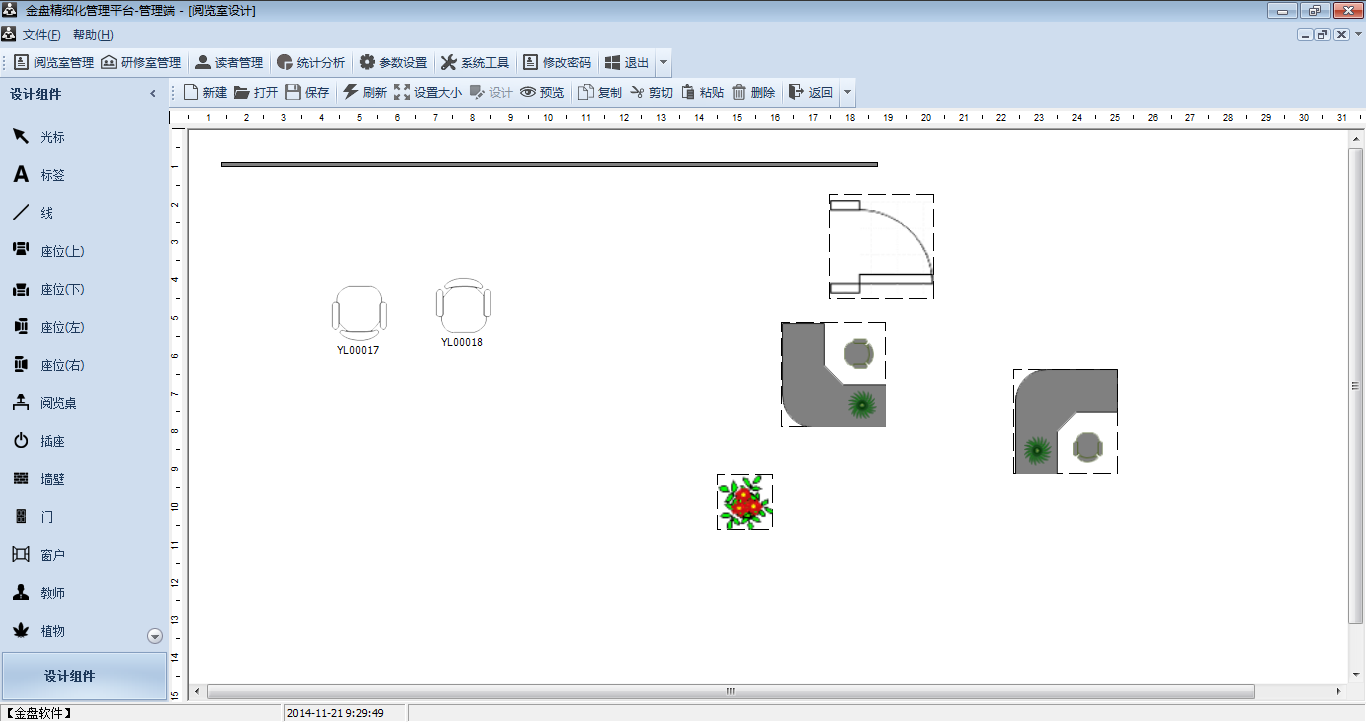Open the 帮助(H) menu
This screenshot has width=1366, height=722.
coord(93,35)
